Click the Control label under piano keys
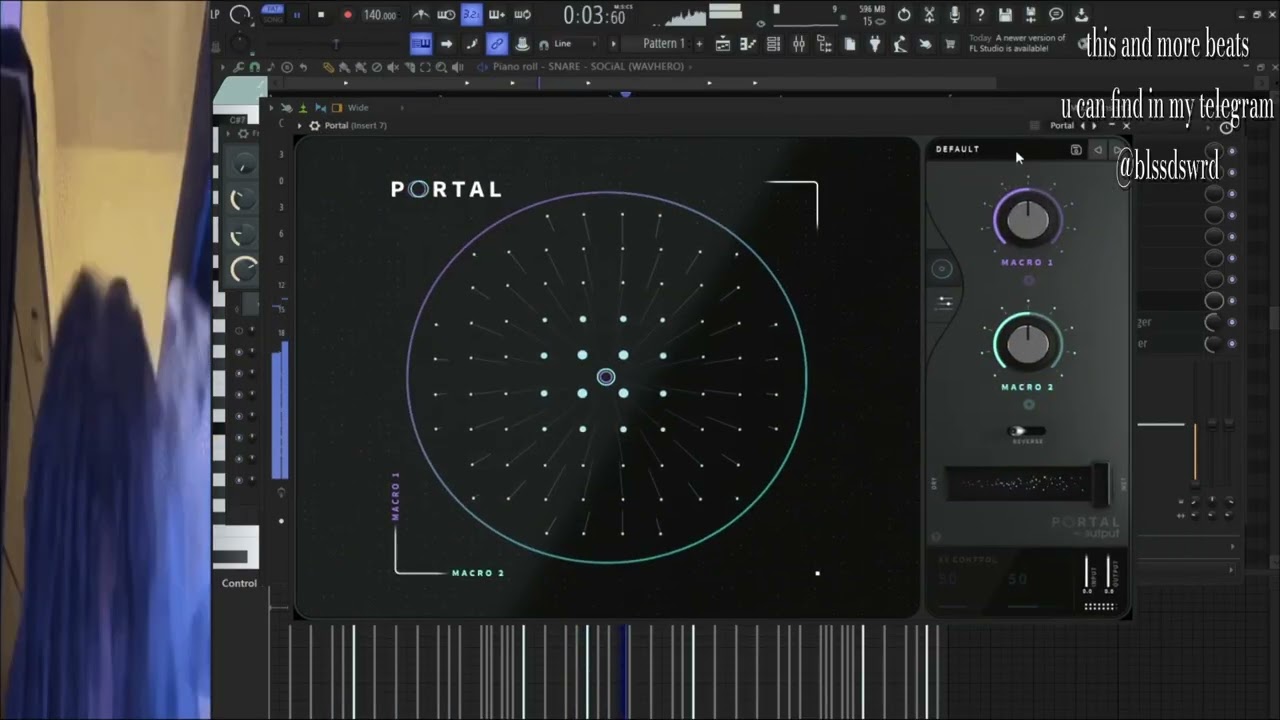Image resolution: width=1280 pixels, height=720 pixels. pyautogui.click(x=239, y=583)
